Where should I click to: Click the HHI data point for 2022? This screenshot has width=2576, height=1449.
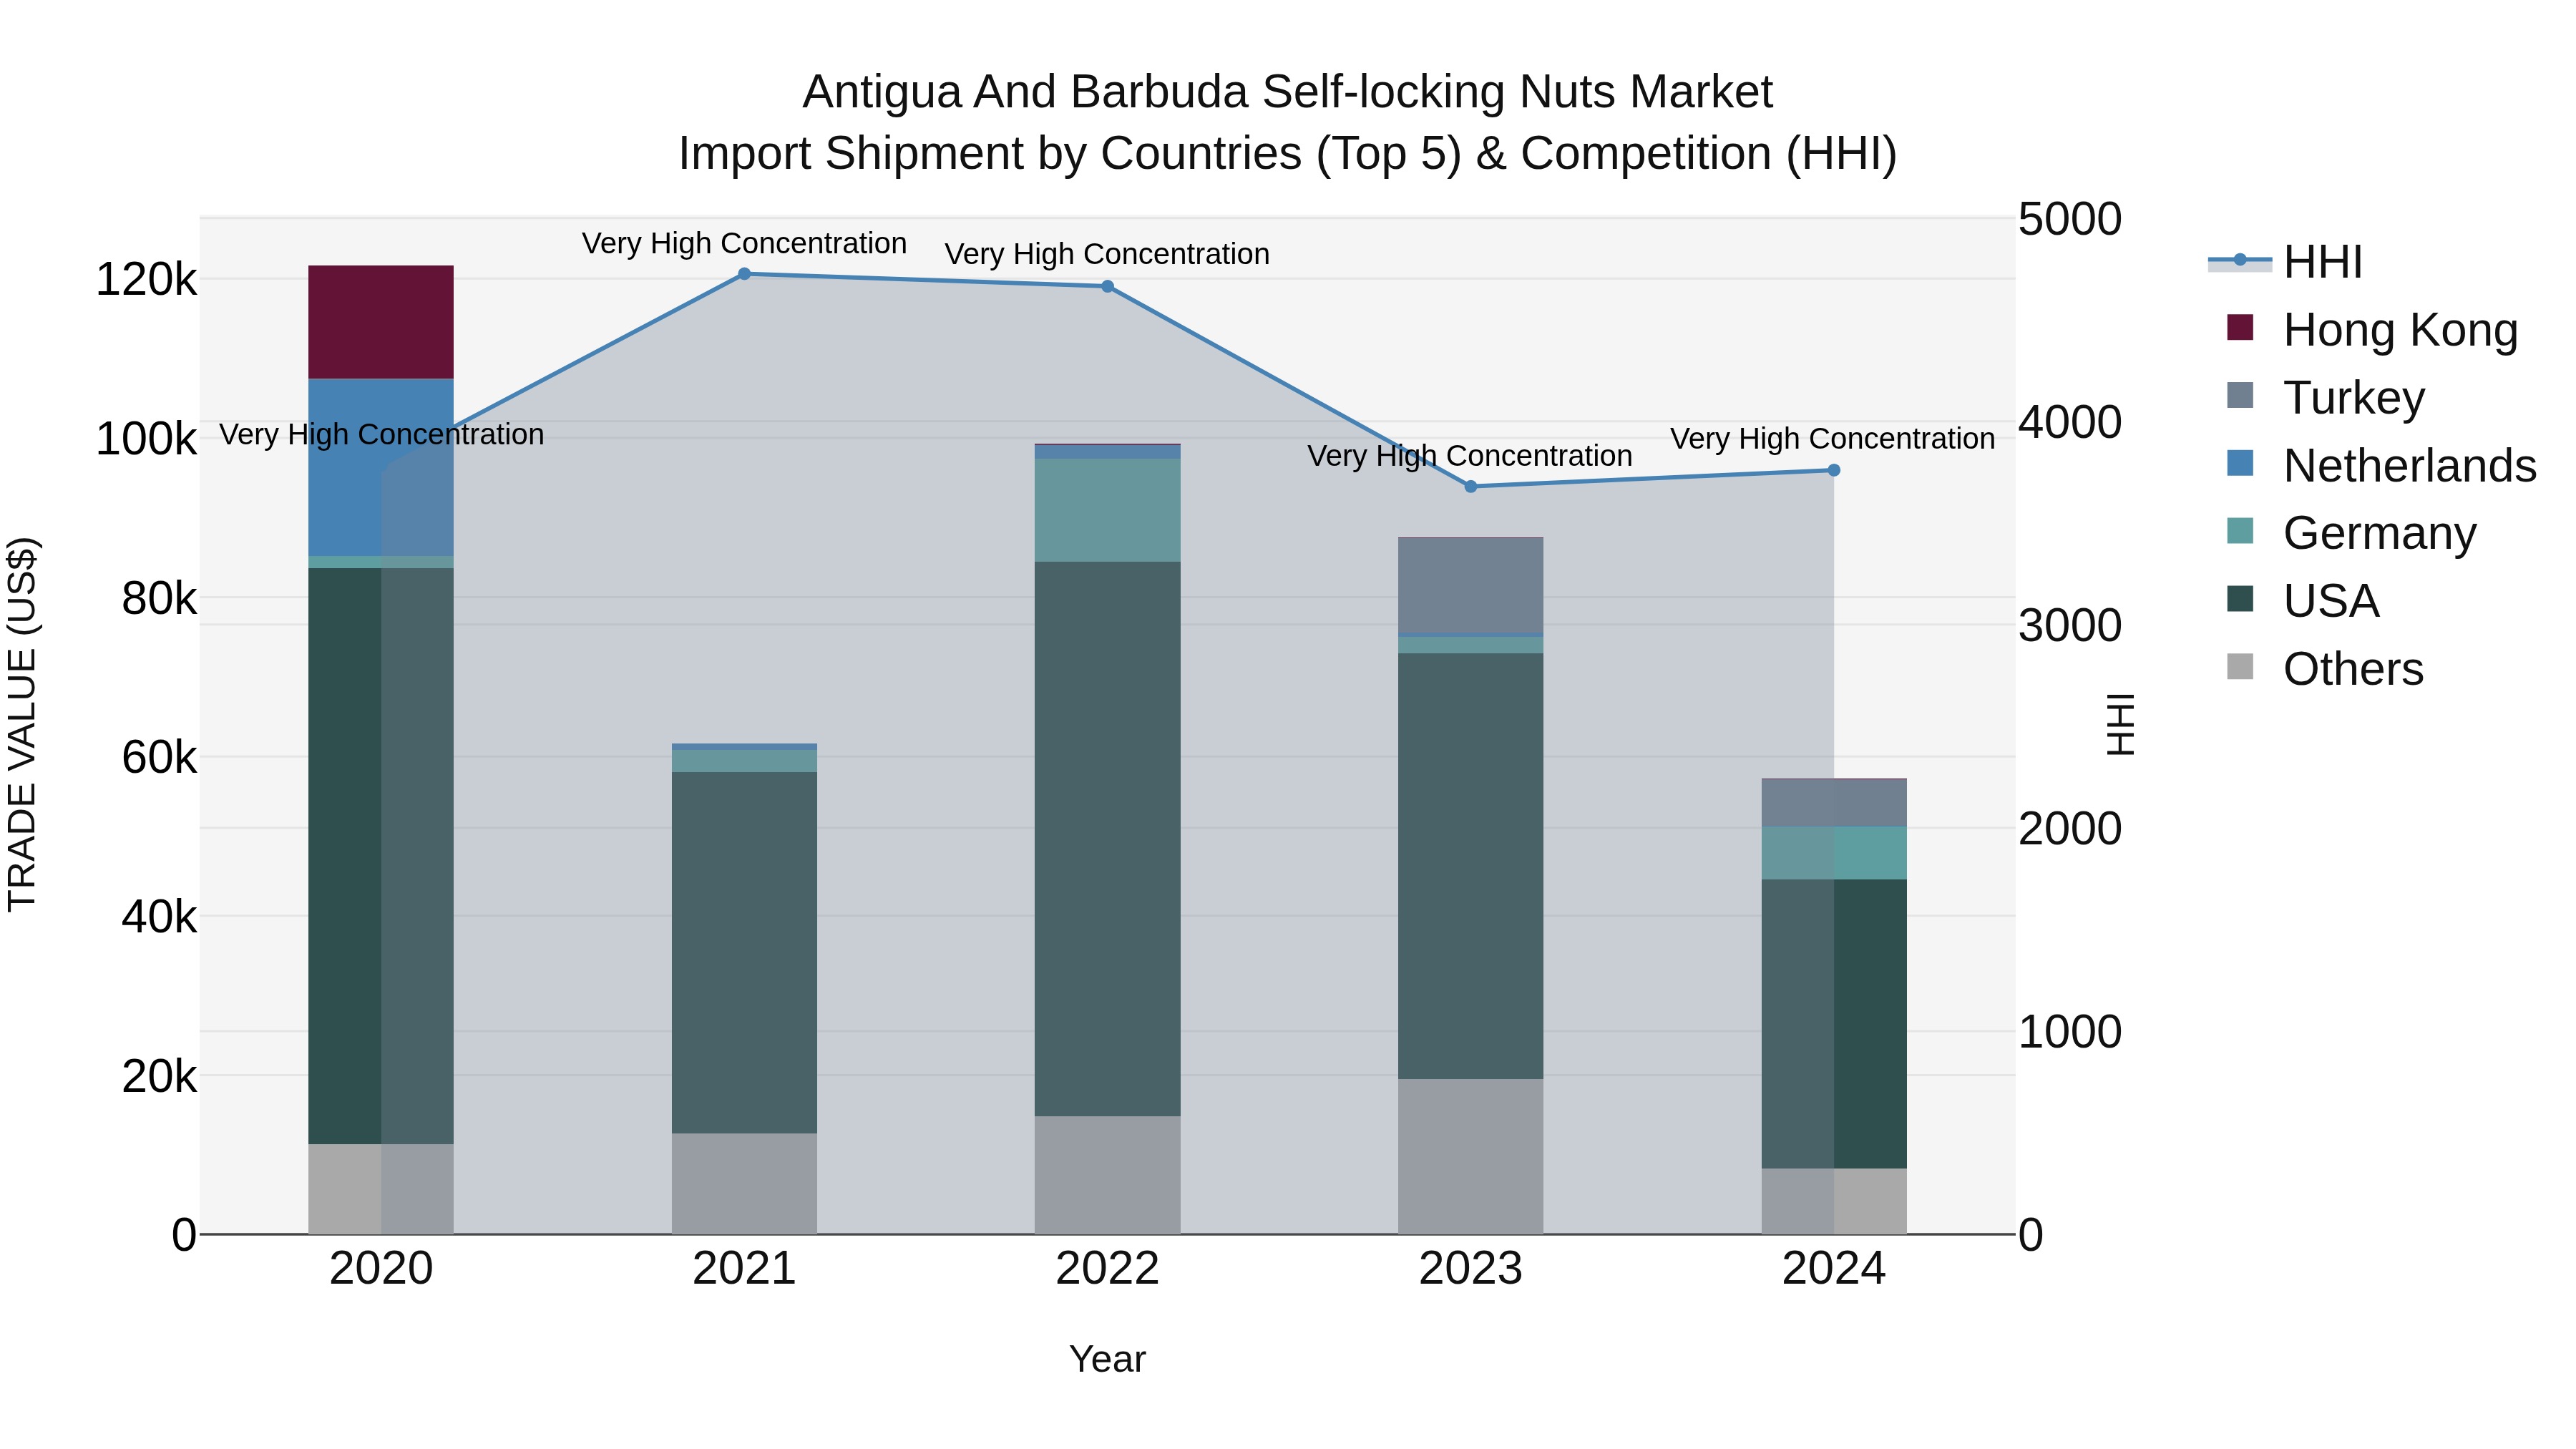point(1107,287)
